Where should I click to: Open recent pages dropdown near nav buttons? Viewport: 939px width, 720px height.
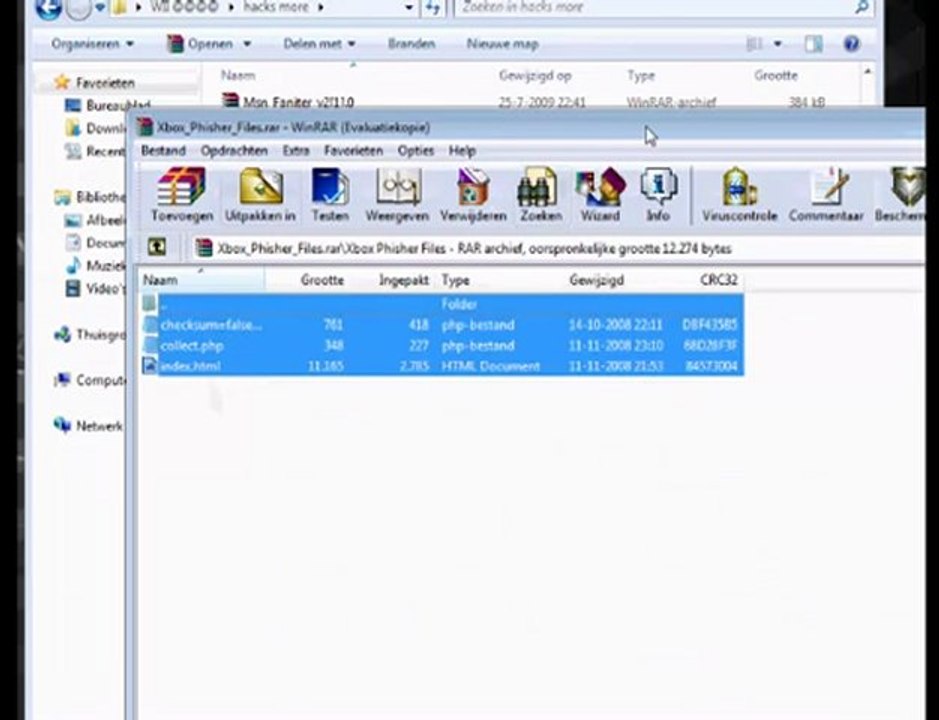pyautogui.click(x=100, y=8)
